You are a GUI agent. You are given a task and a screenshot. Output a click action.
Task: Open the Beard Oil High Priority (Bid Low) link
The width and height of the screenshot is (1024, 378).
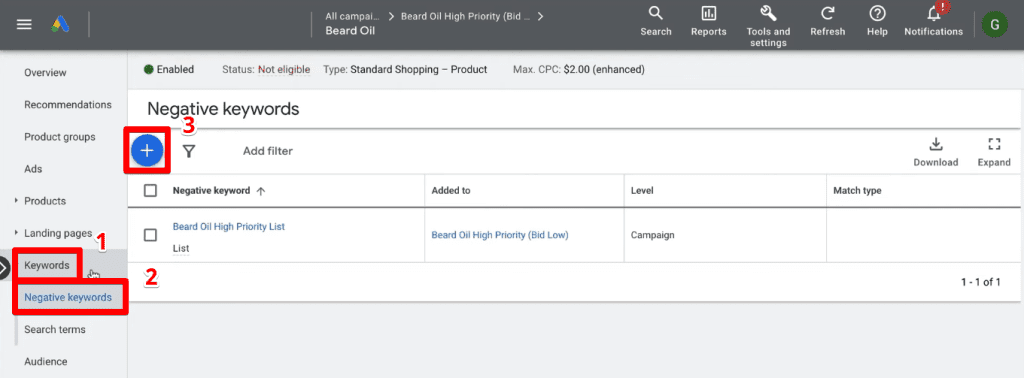[x=500, y=235]
